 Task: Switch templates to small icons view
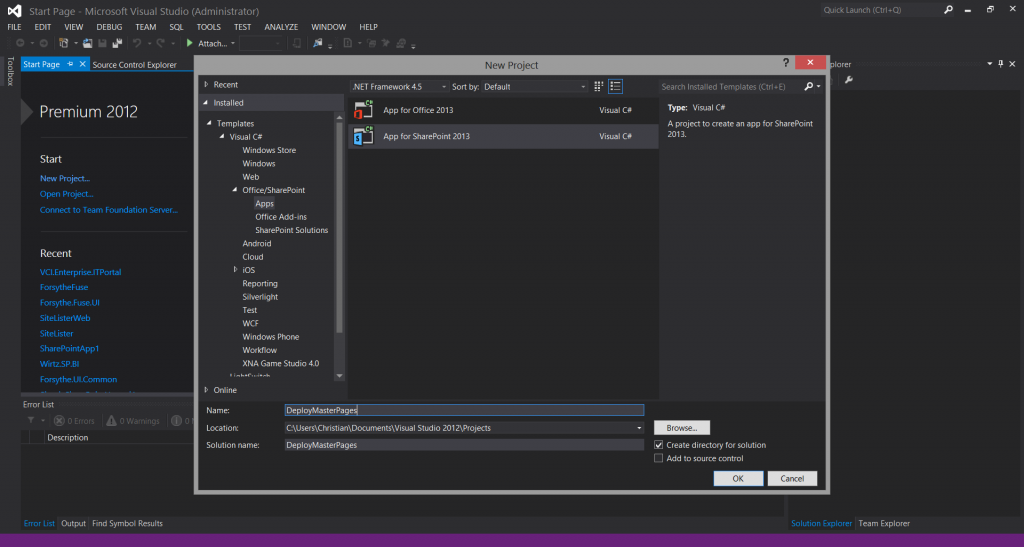coord(598,86)
